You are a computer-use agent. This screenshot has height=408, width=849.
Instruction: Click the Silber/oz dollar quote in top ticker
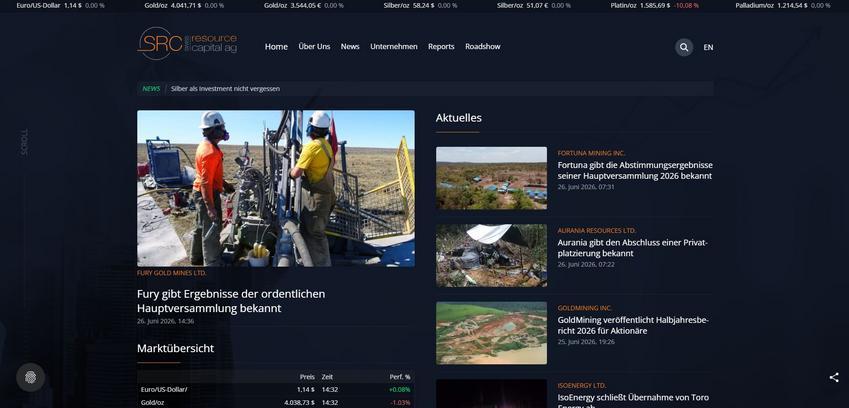click(x=420, y=5)
